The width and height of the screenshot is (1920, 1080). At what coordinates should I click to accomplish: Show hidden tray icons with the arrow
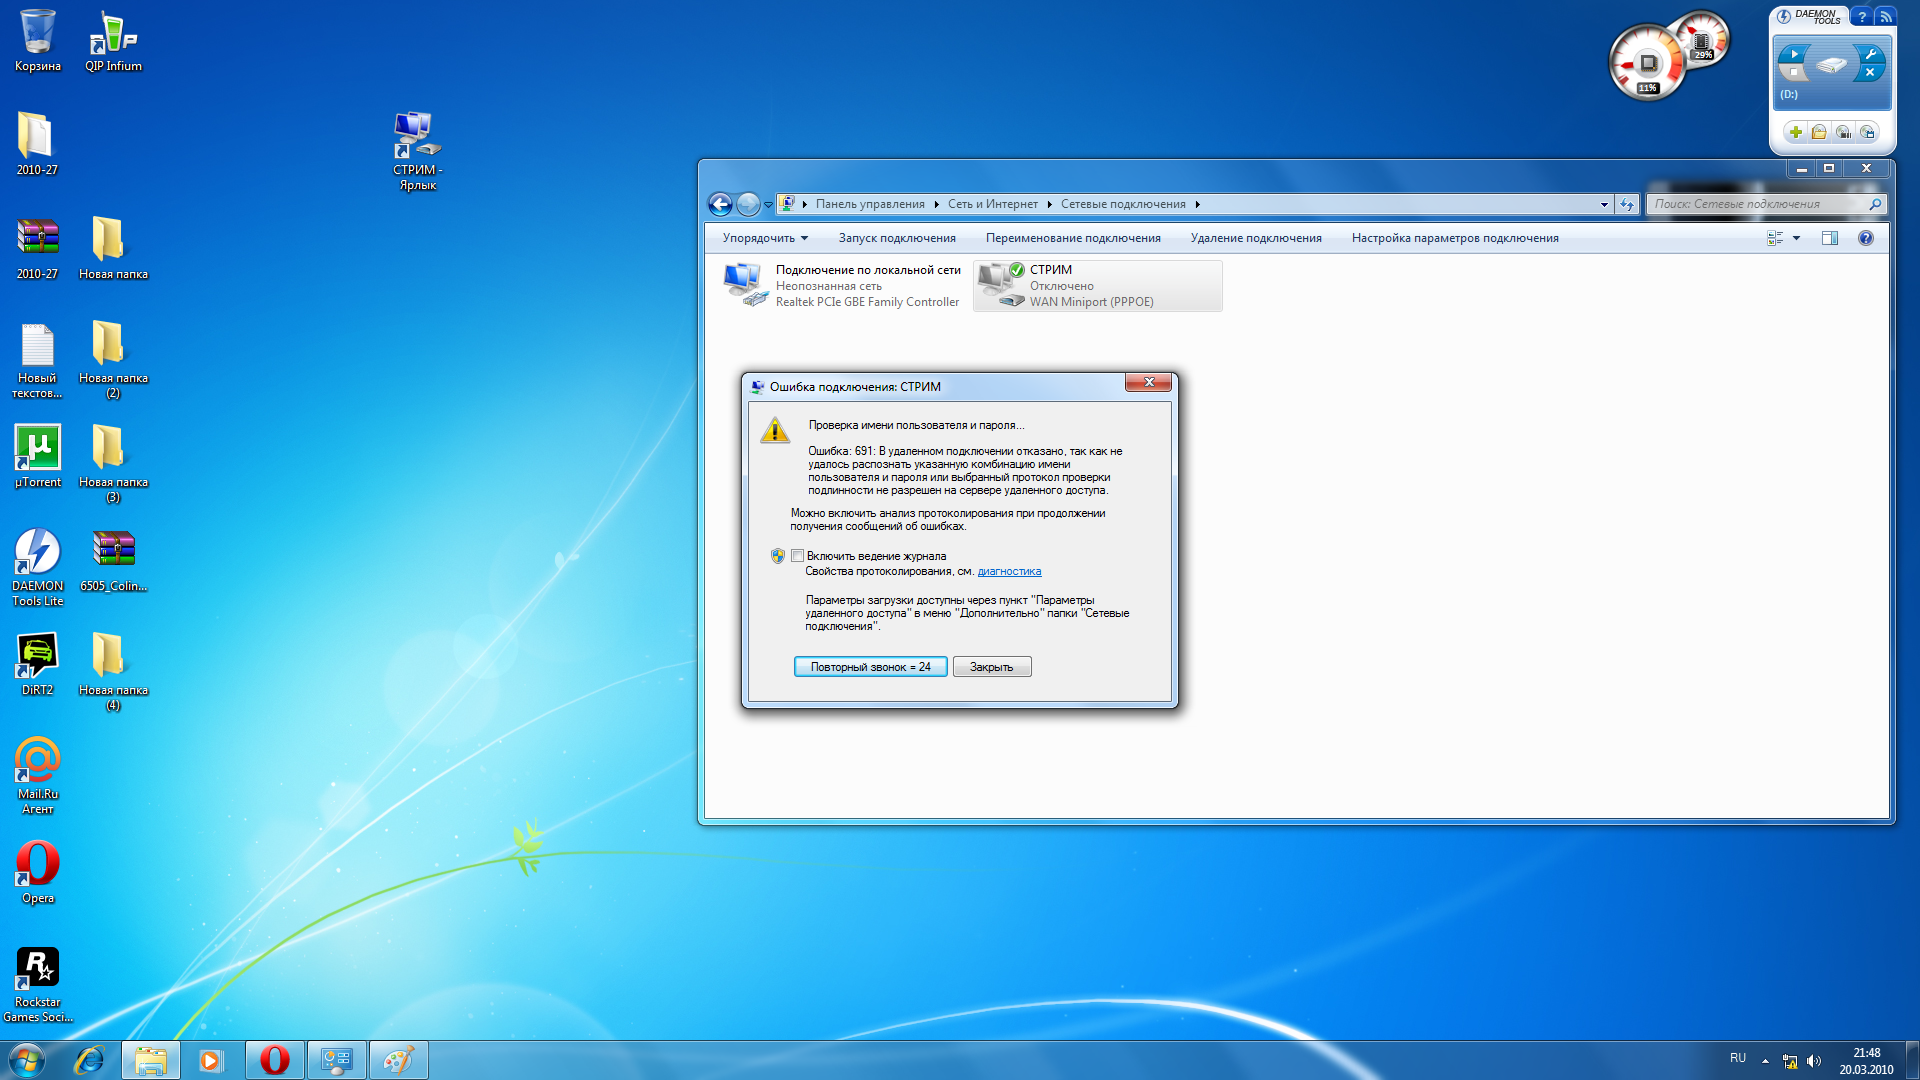(1765, 1061)
